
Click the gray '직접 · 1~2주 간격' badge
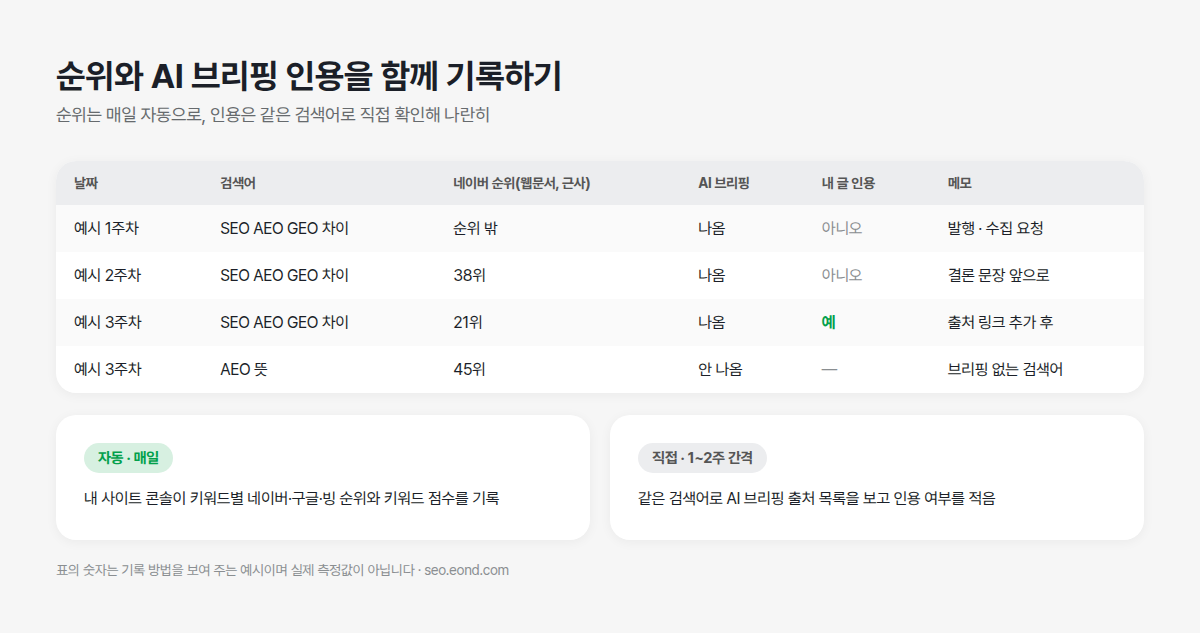[x=702, y=458]
